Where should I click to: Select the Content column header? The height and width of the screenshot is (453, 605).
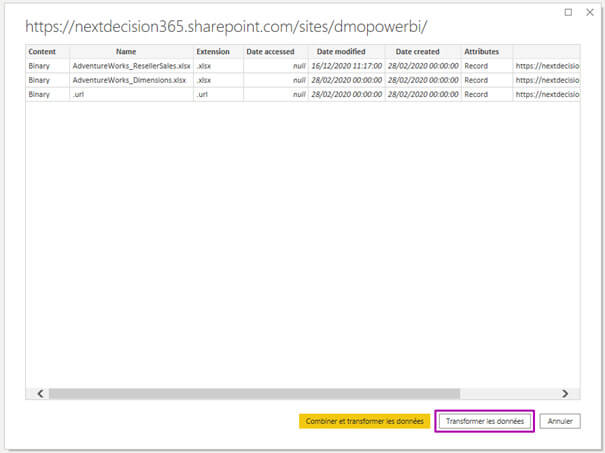(x=47, y=52)
